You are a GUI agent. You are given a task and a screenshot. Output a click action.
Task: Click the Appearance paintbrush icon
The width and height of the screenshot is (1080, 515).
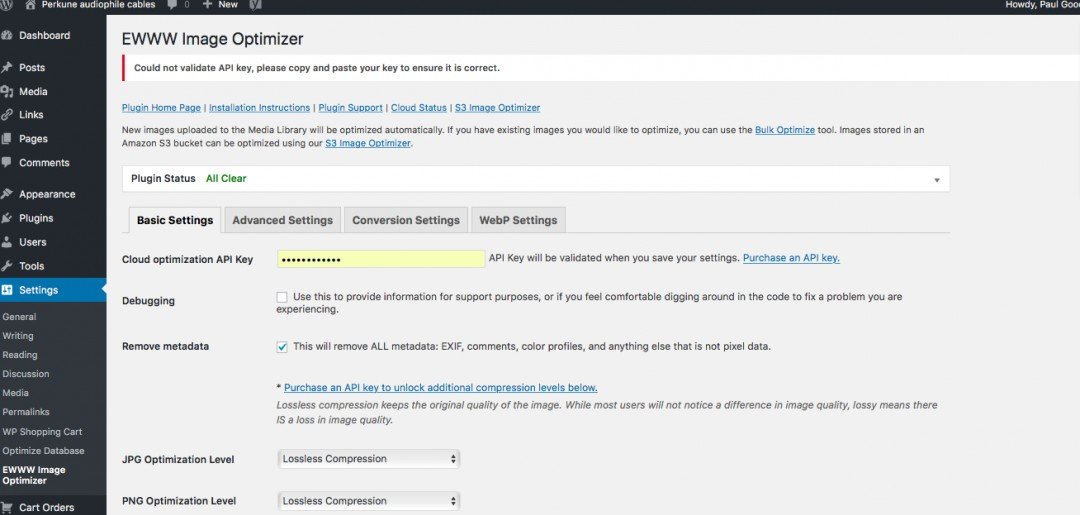click(7, 194)
